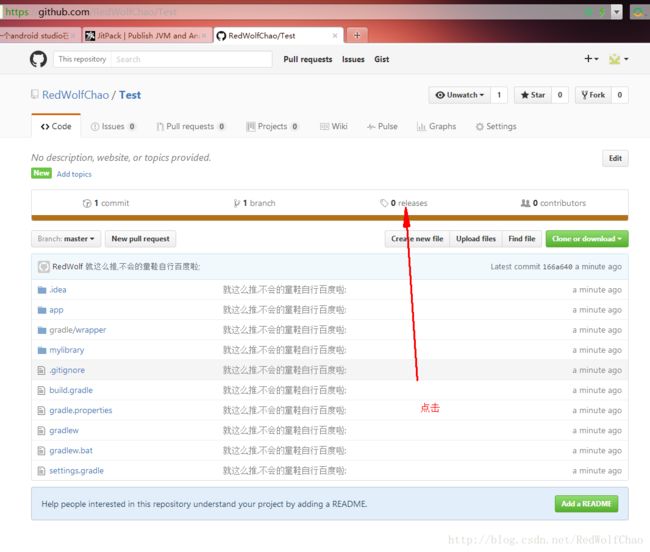Click the RedWolf committer avatar
This screenshot has height=552, width=650.
click(44, 266)
